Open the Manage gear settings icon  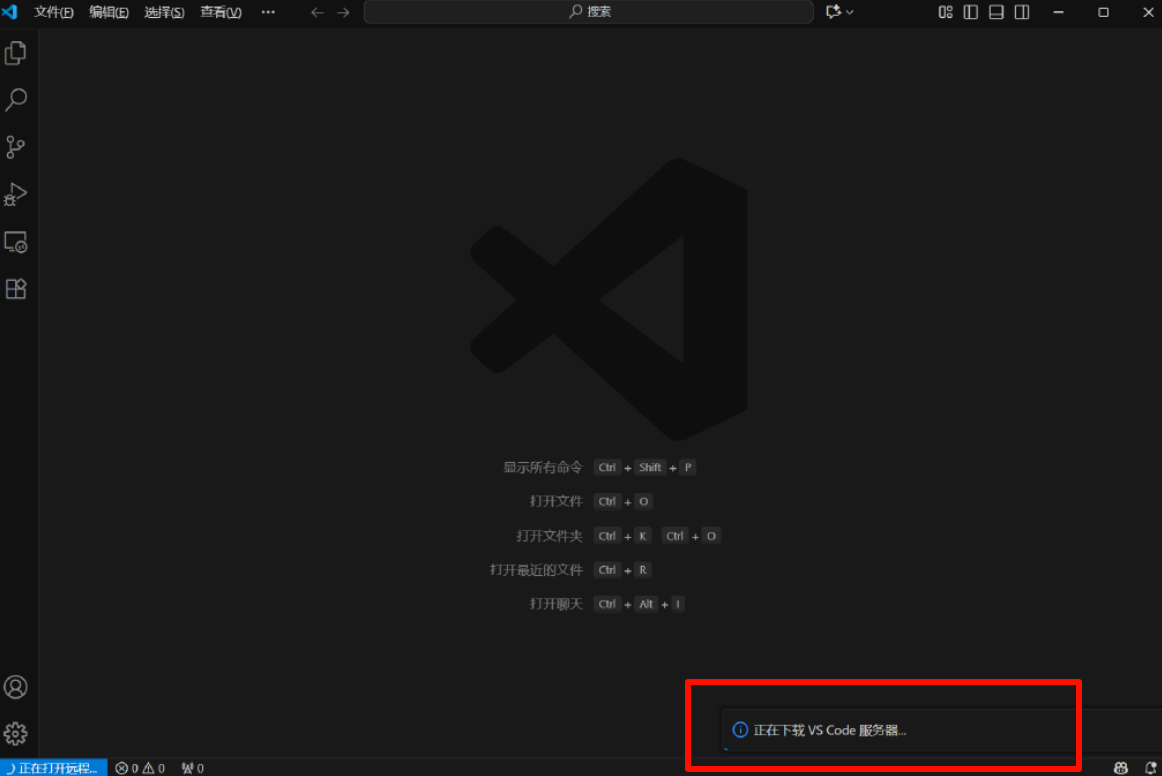(x=16, y=734)
